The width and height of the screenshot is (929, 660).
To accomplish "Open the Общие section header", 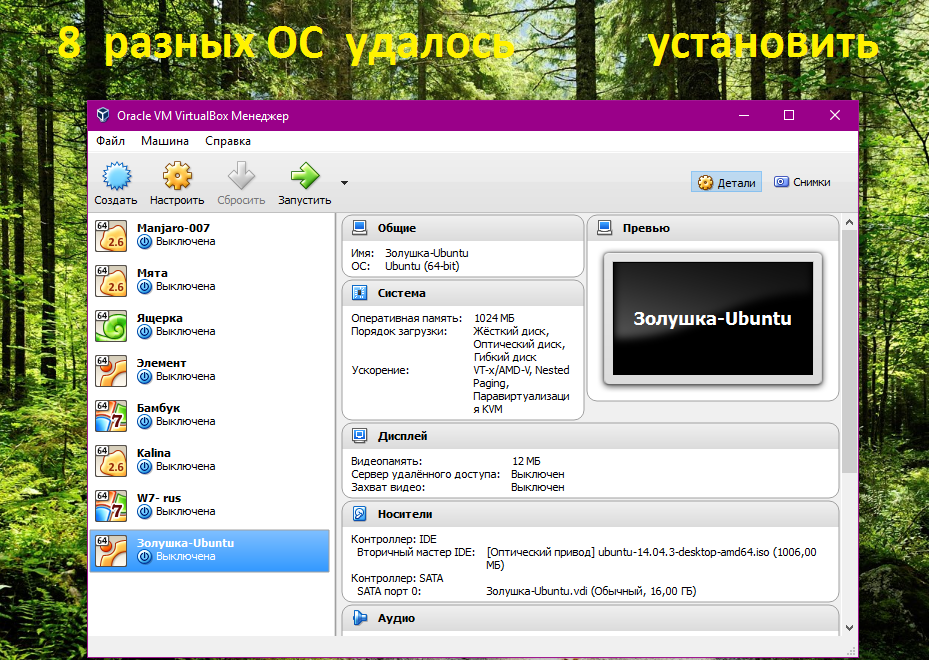I will coord(463,228).
